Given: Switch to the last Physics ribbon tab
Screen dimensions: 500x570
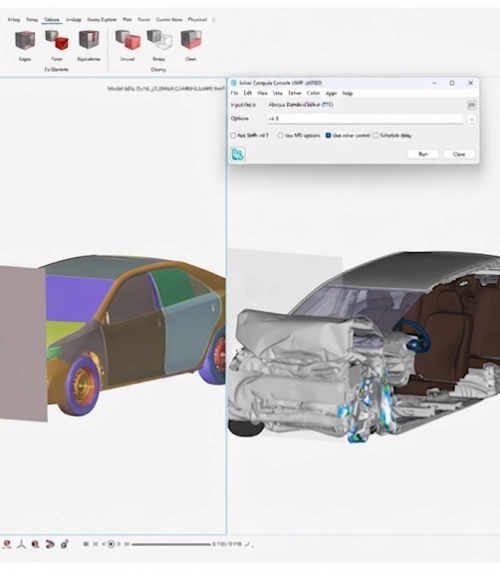Looking at the screenshot, I should (x=197, y=20).
